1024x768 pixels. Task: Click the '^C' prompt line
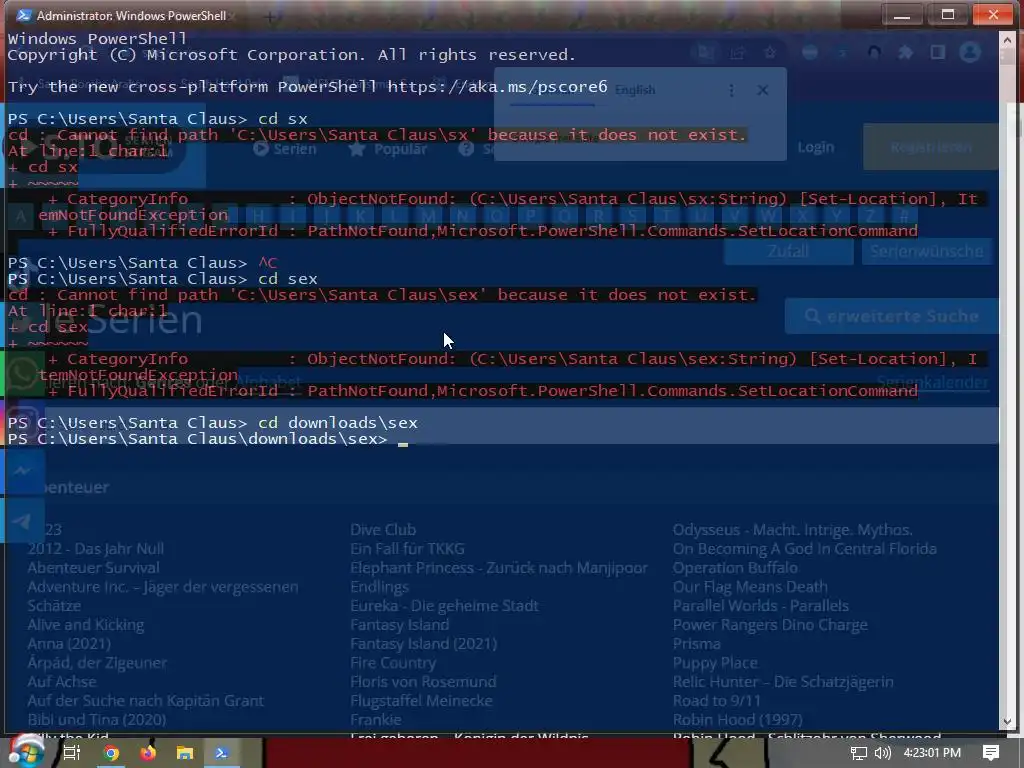(142, 263)
